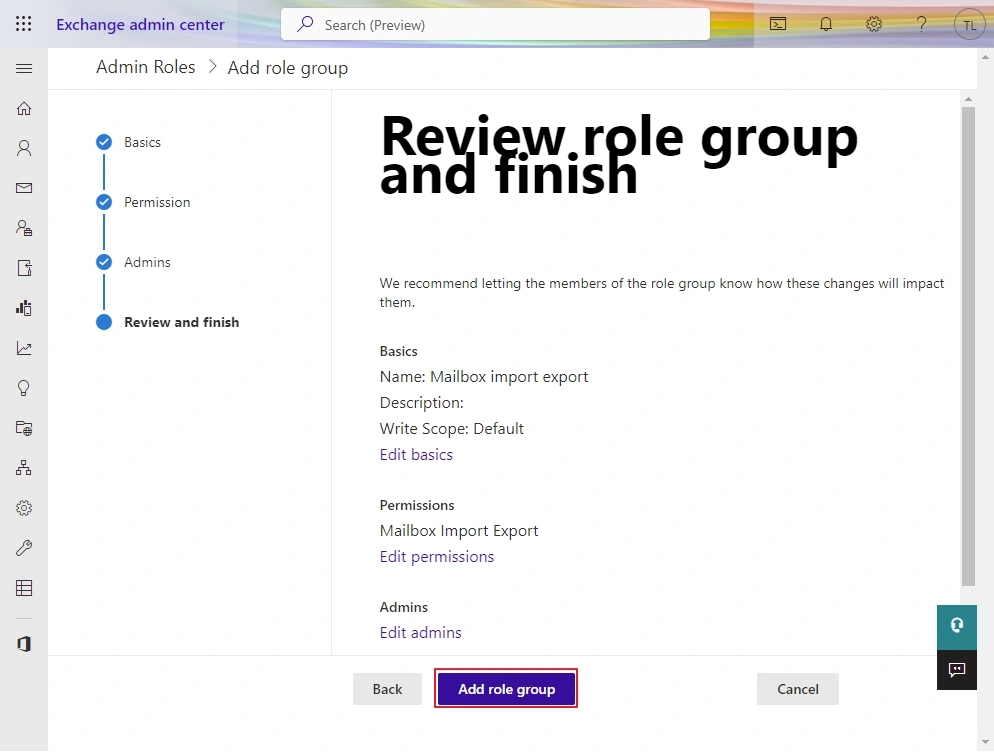Open the teal help assistant button

tap(957, 626)
